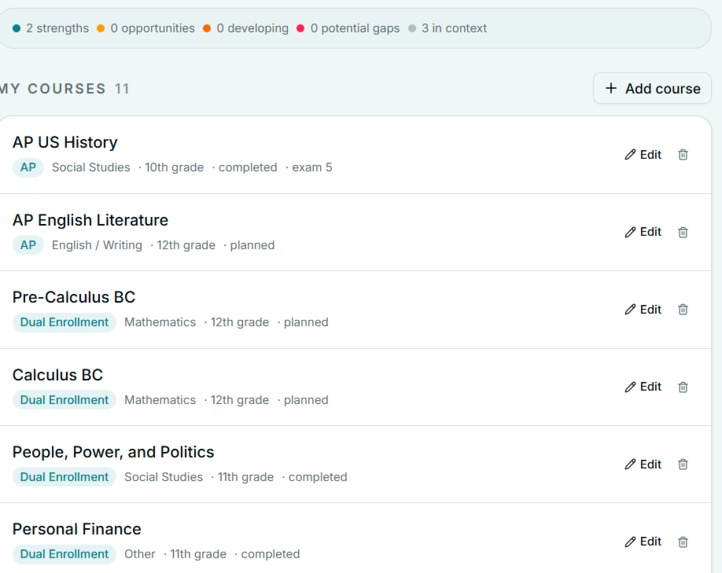722x573 pixels.
Task: Edit the AP English Literature course
Action: [x=643, y=232]
